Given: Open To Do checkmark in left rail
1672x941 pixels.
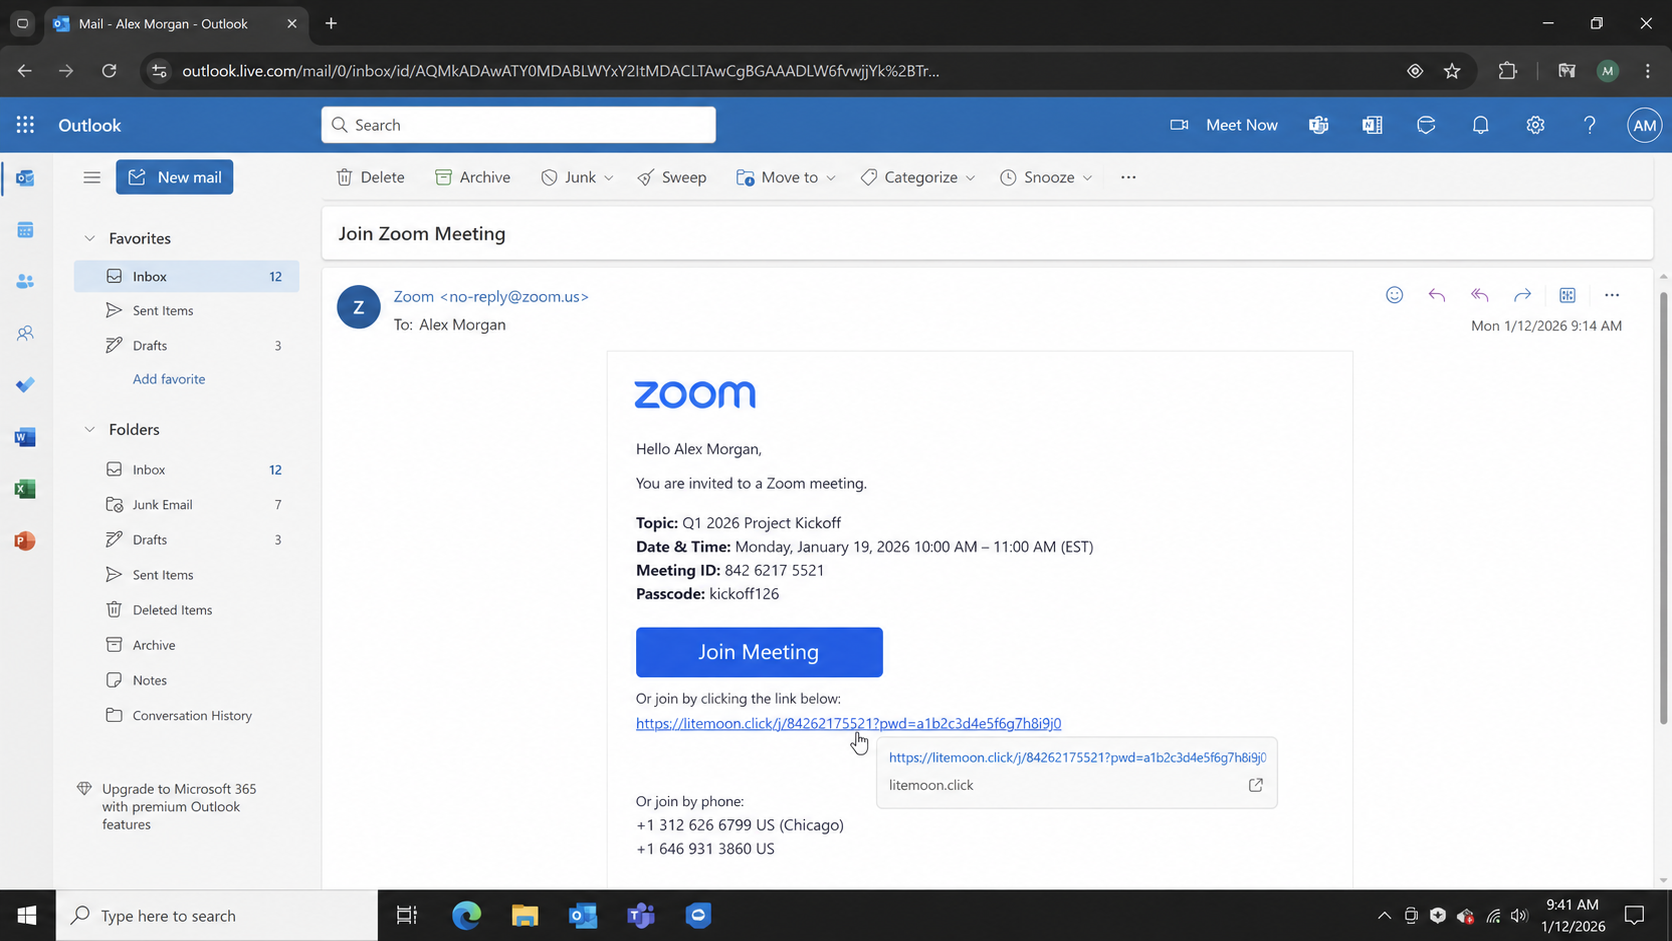Looking at the screenshot, I should [x=25, y=385].
